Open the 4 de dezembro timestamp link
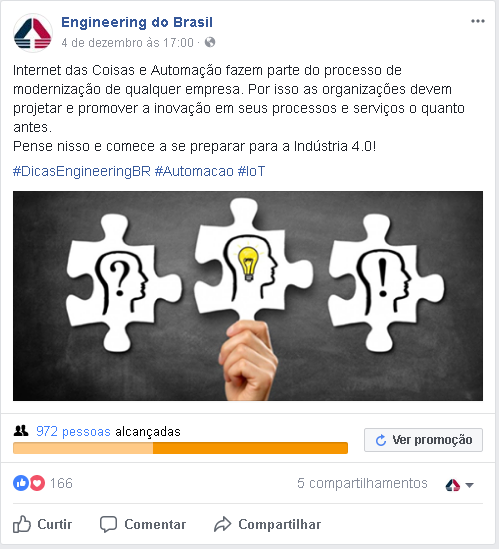Screen dimensions: 499x549 tap(127, 43)
